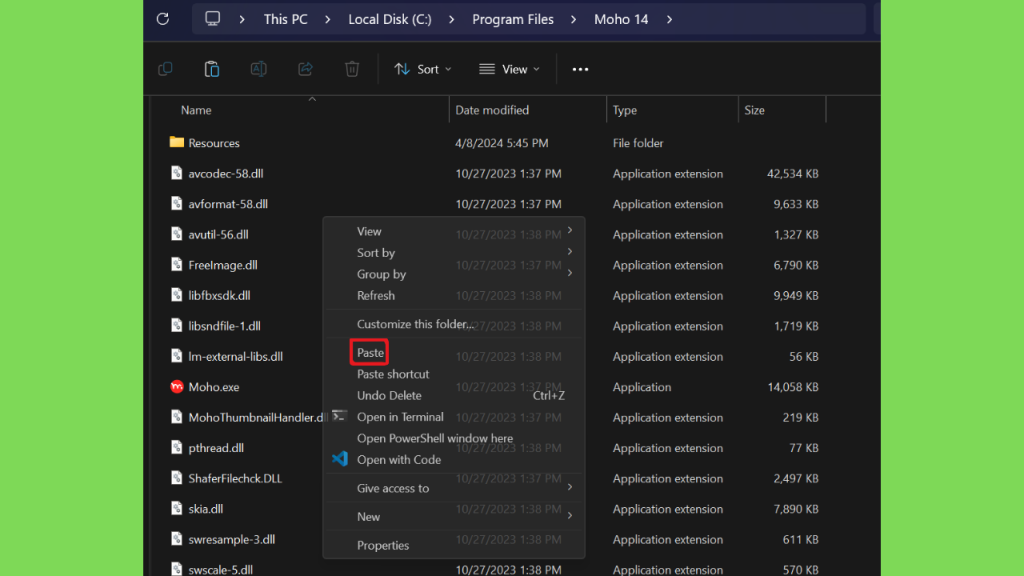Image resolution: width=1024 pixels, height=576 pixels.
Task: Click the Refresh icon beside the address bar
Action: coord(163,19)
